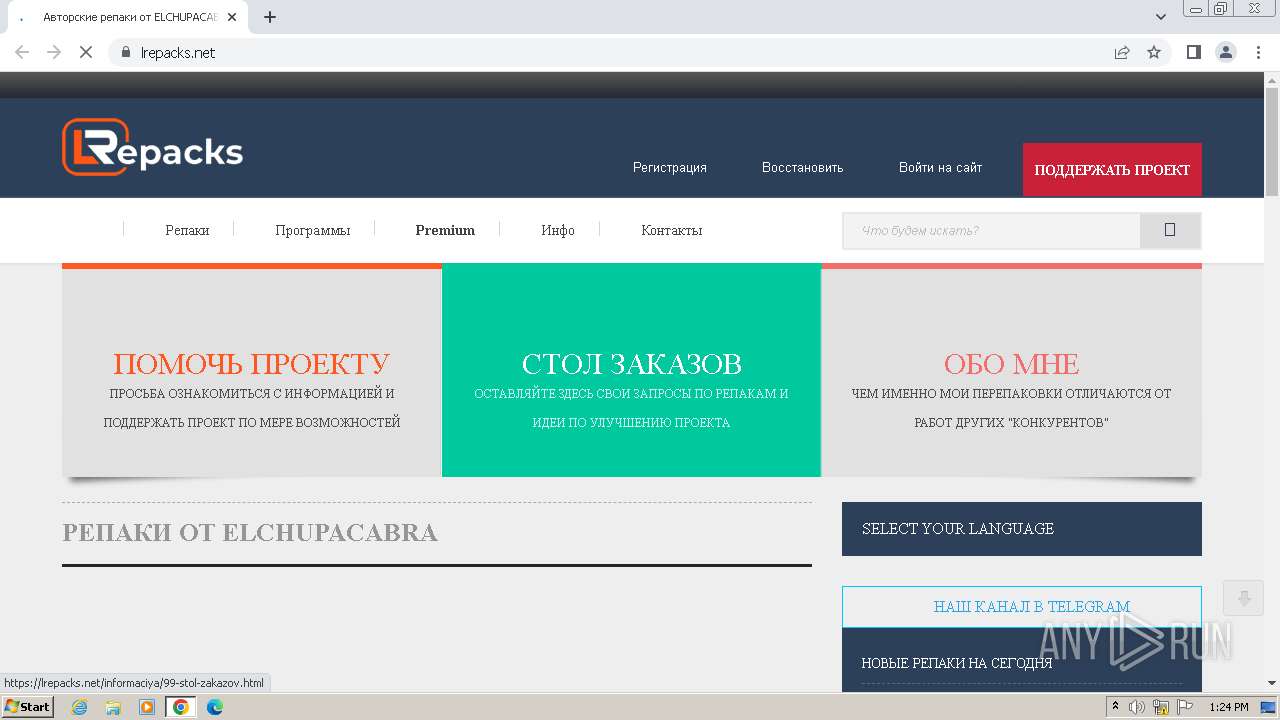The width and height of the screenshot is (1280, 720).
Task: Open the Репаки menu item
Action: coord(187,230)
